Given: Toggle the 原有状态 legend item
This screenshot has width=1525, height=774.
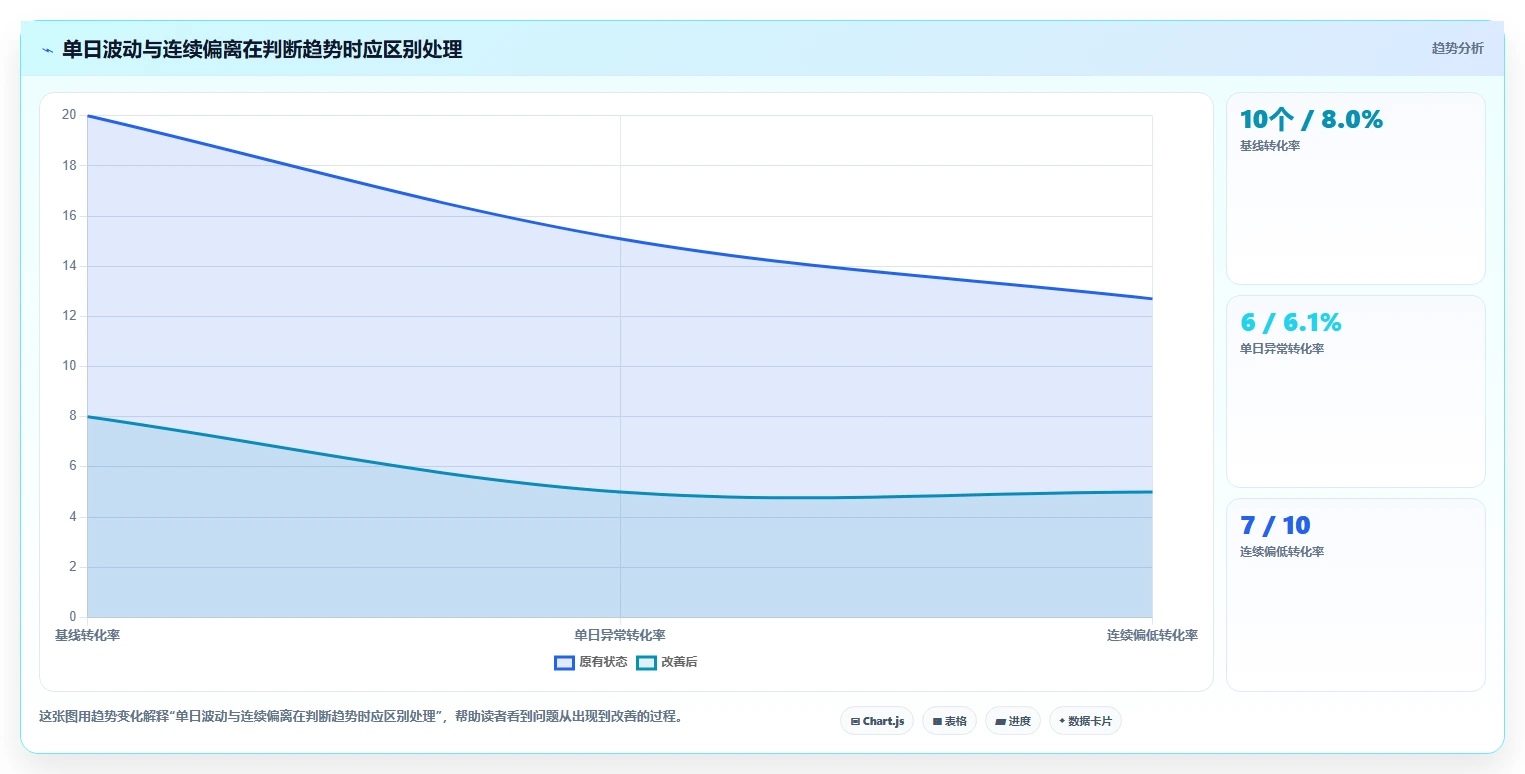Looking at the screenshot, I should pyautogui.click(x=591, y=662).
